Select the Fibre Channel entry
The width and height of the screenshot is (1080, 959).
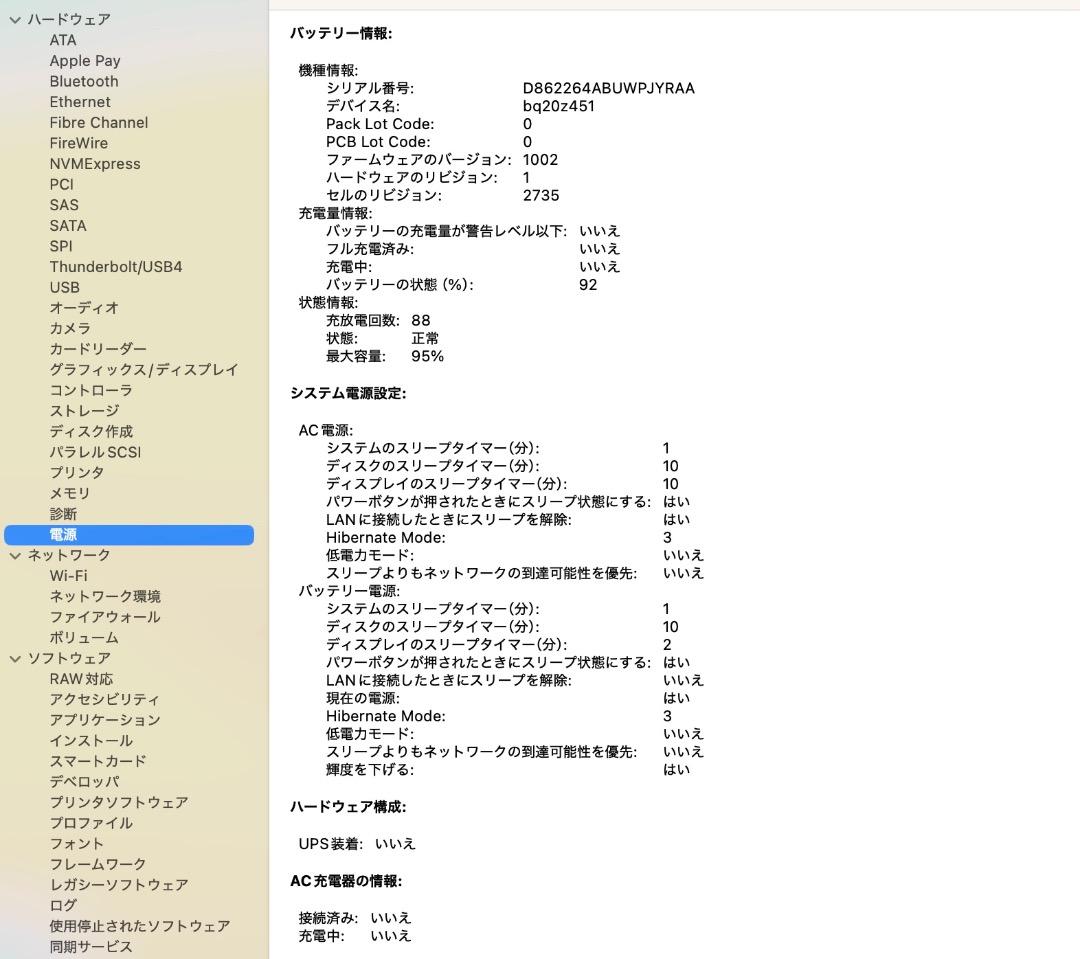[x=98, y=122]
